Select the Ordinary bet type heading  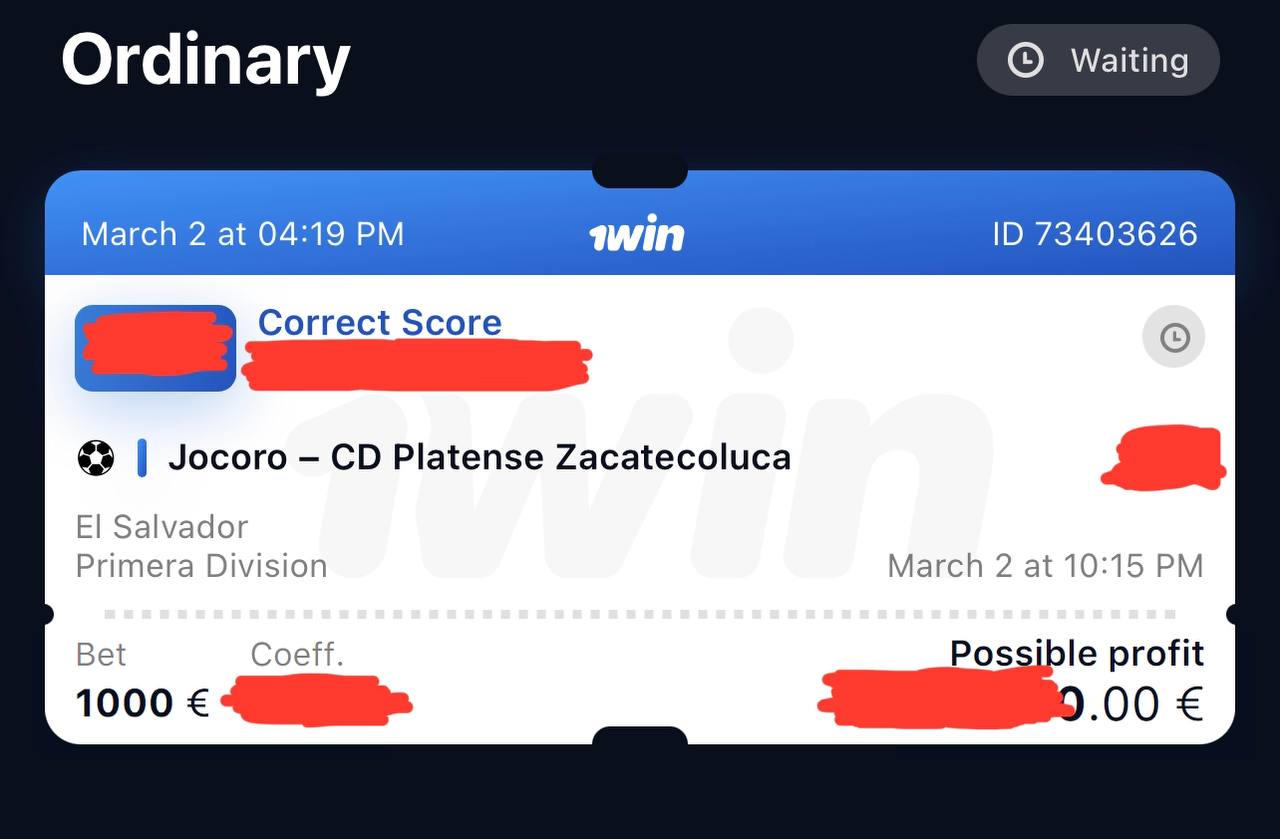pos(206,60)
